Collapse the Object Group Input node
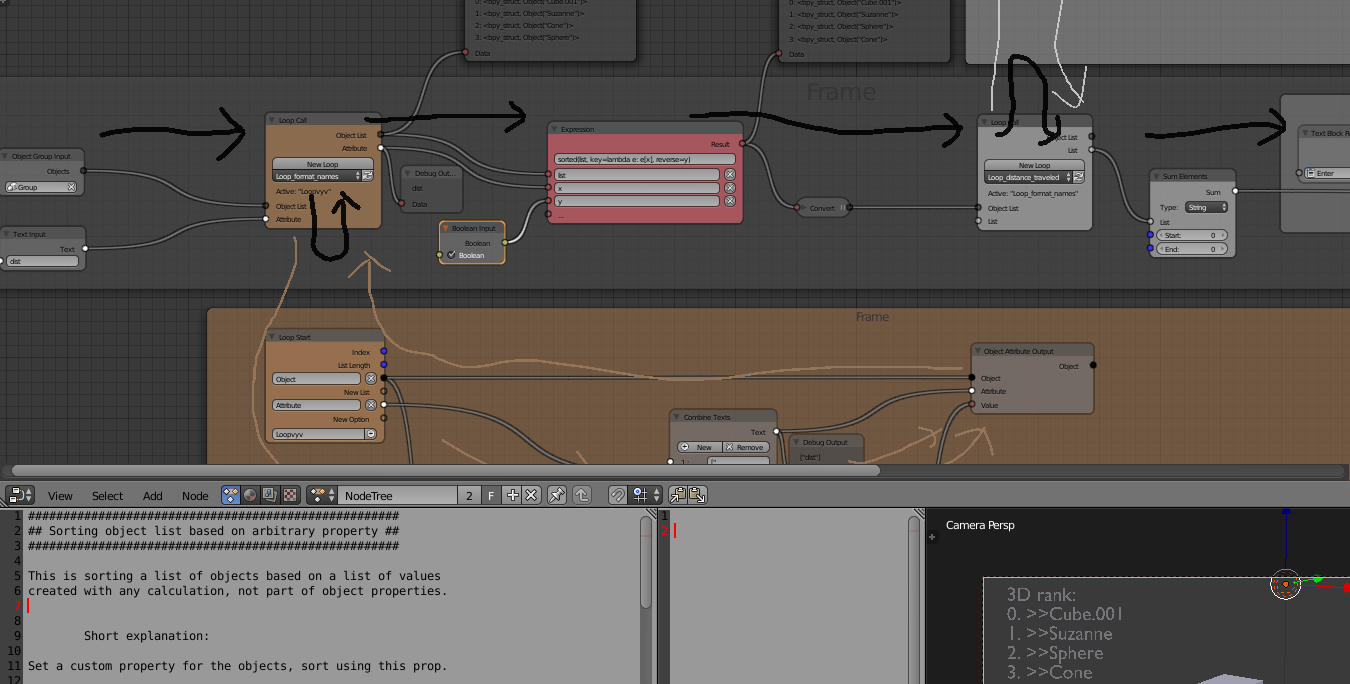This screenshot has width=1350, height=684. tap(5, 156)
